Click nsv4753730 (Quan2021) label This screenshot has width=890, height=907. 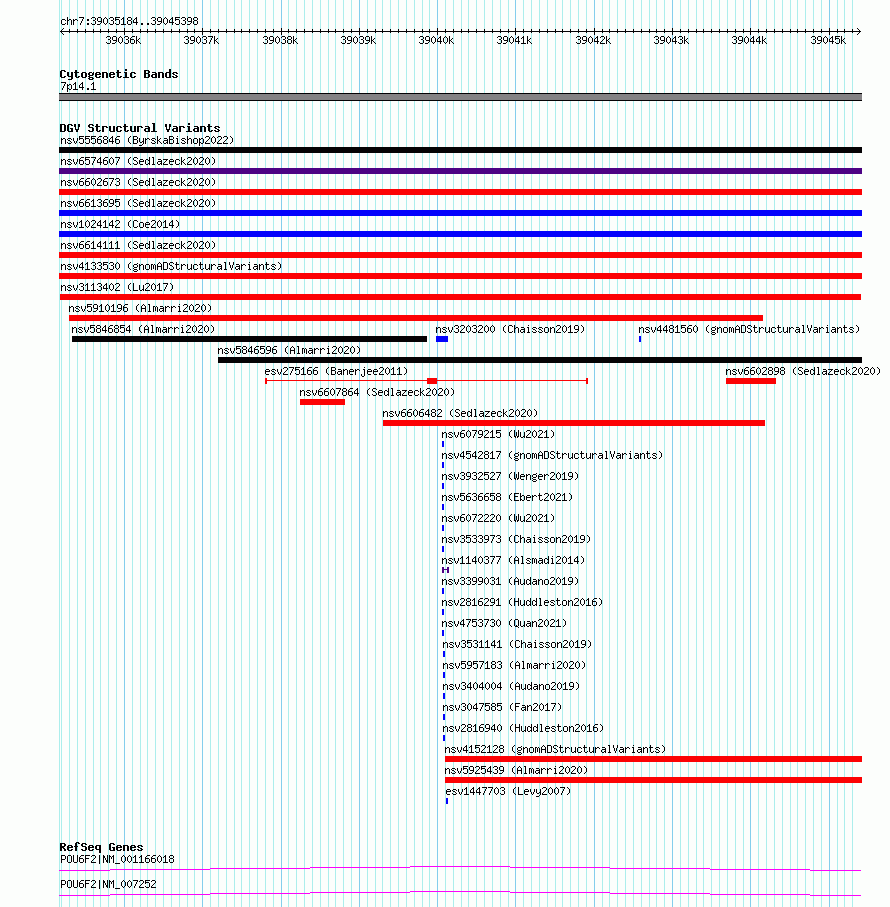504,624
